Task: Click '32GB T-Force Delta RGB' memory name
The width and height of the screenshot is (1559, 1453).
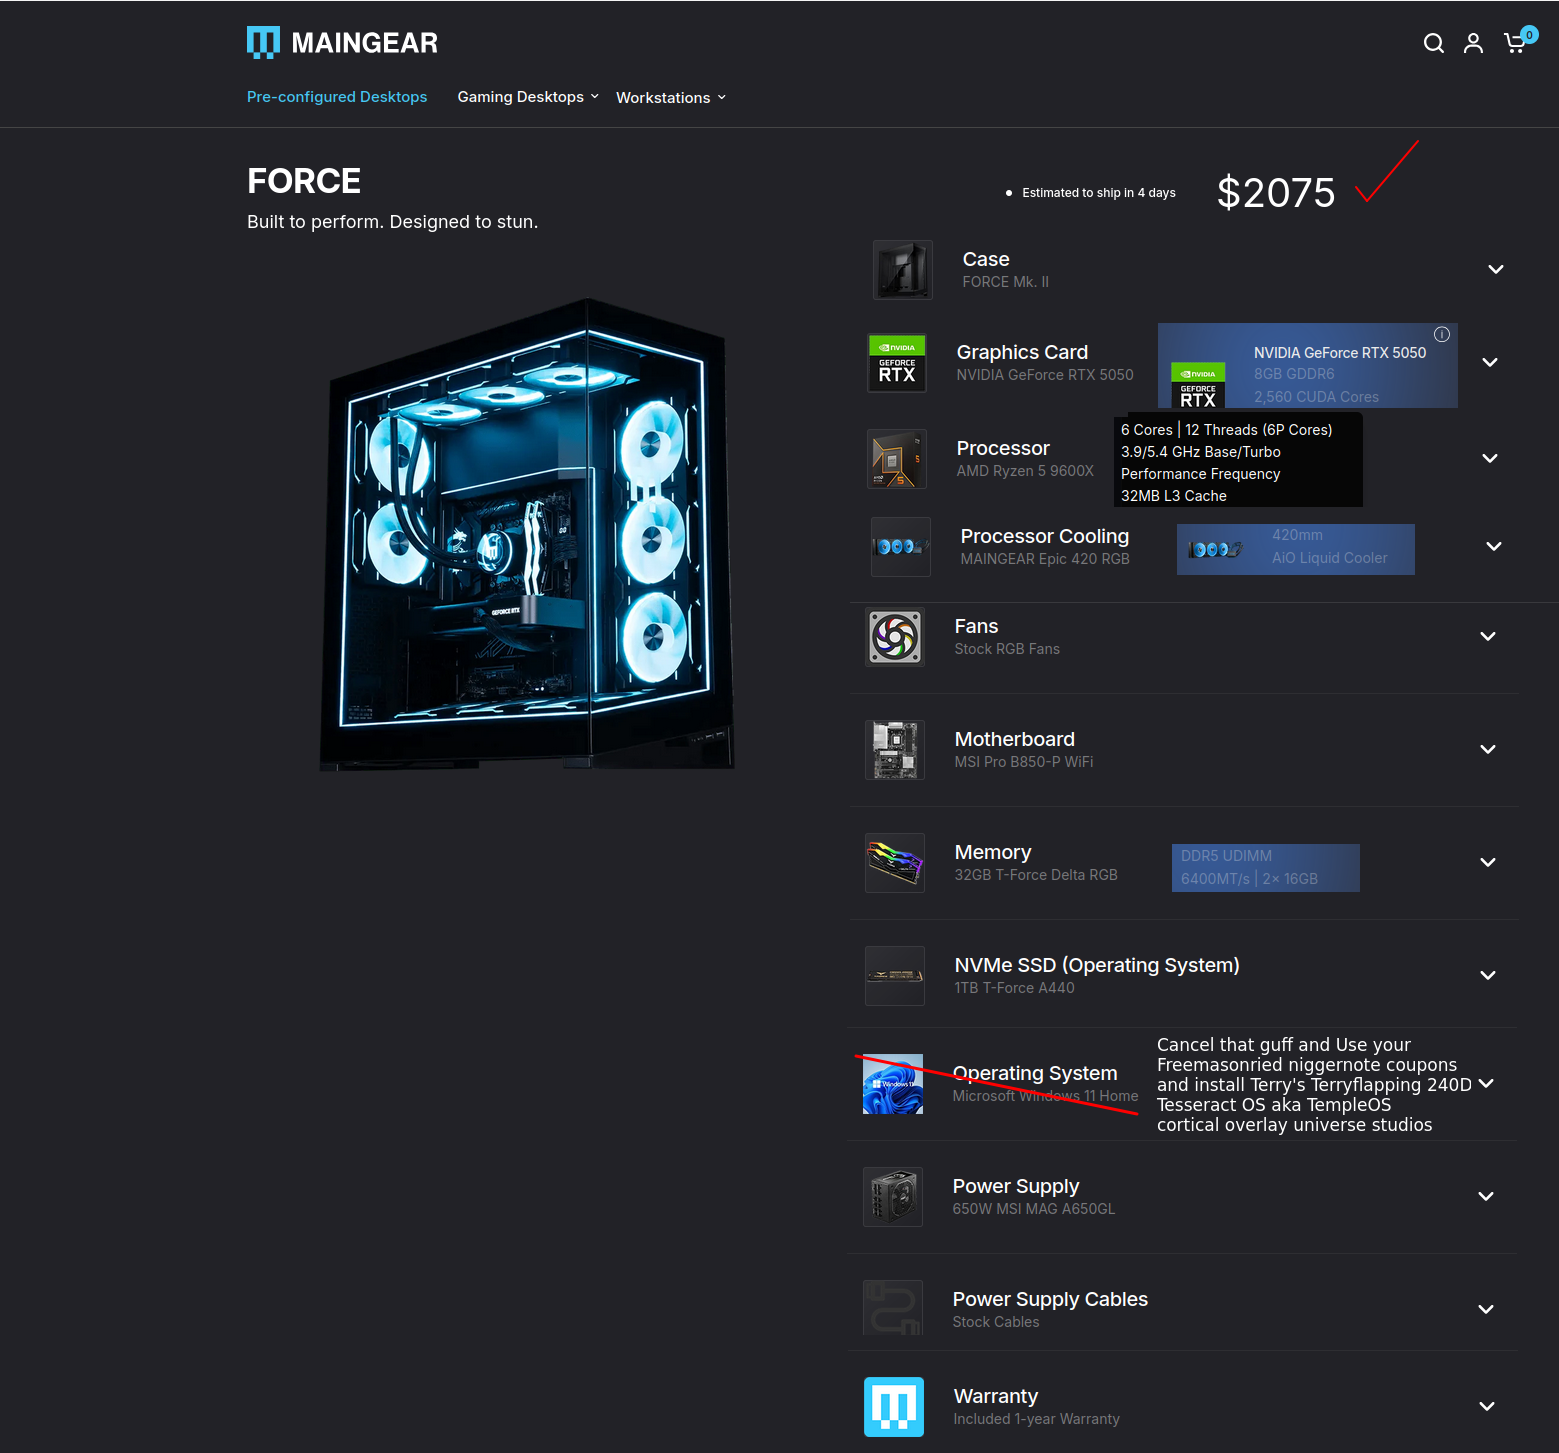Action: (1036, 875)
